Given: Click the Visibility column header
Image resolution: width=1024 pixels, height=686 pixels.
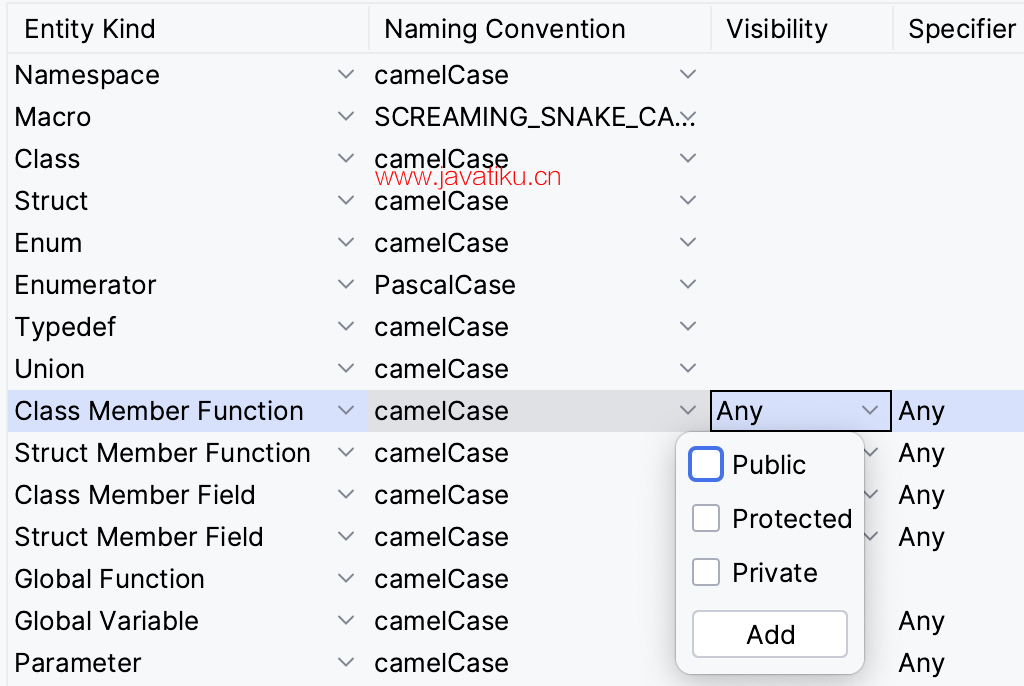Looking at the screenshot, I should tap(777, 29).
